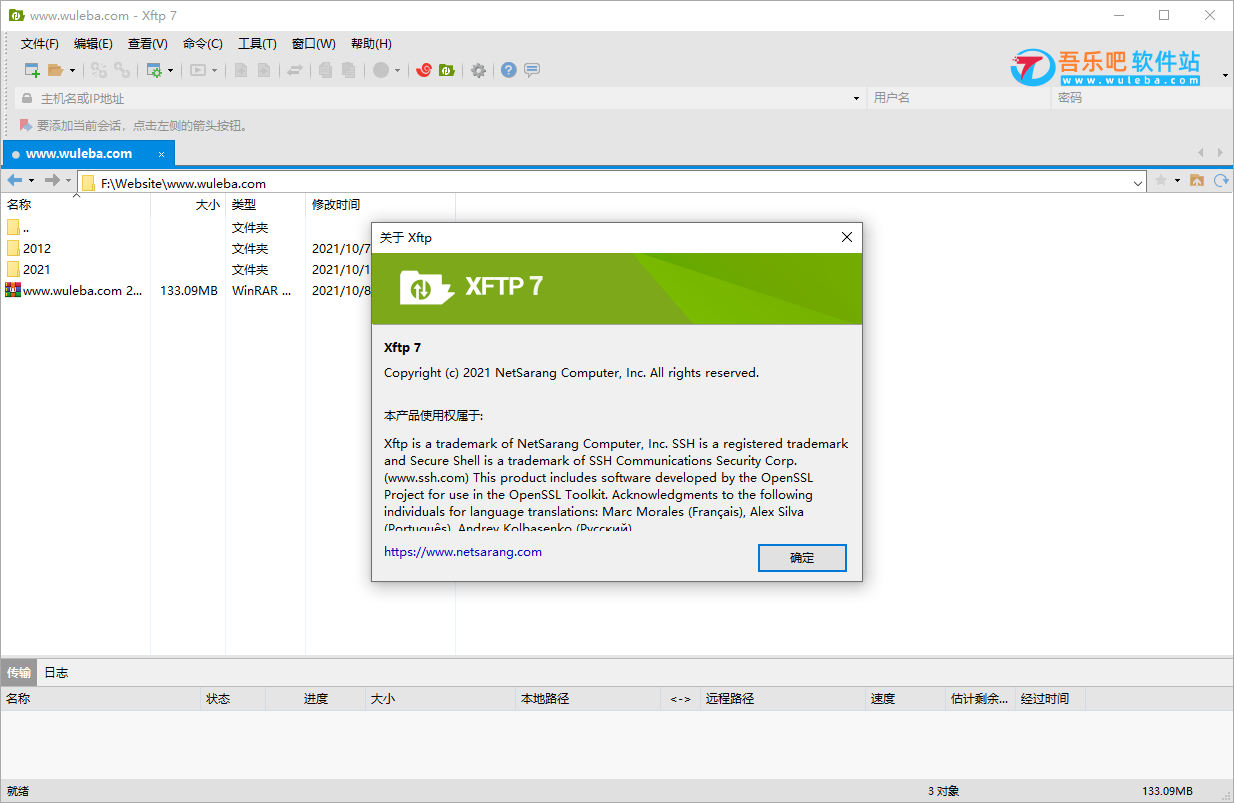Image resolution: width=1234 pixels, height=803 pixels.
Task: Launch Xshell via the red swirl icon
Action: coord(424,70)
